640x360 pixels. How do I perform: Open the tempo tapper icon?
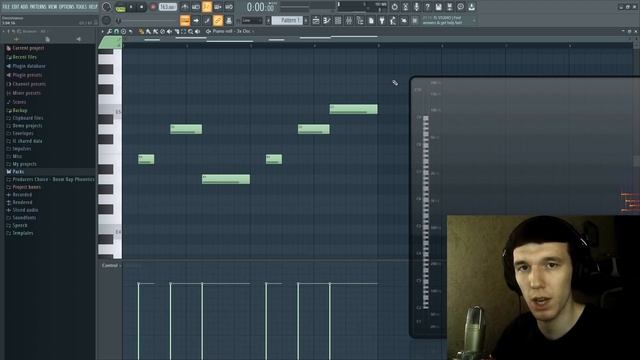click(x=393, y=20)
